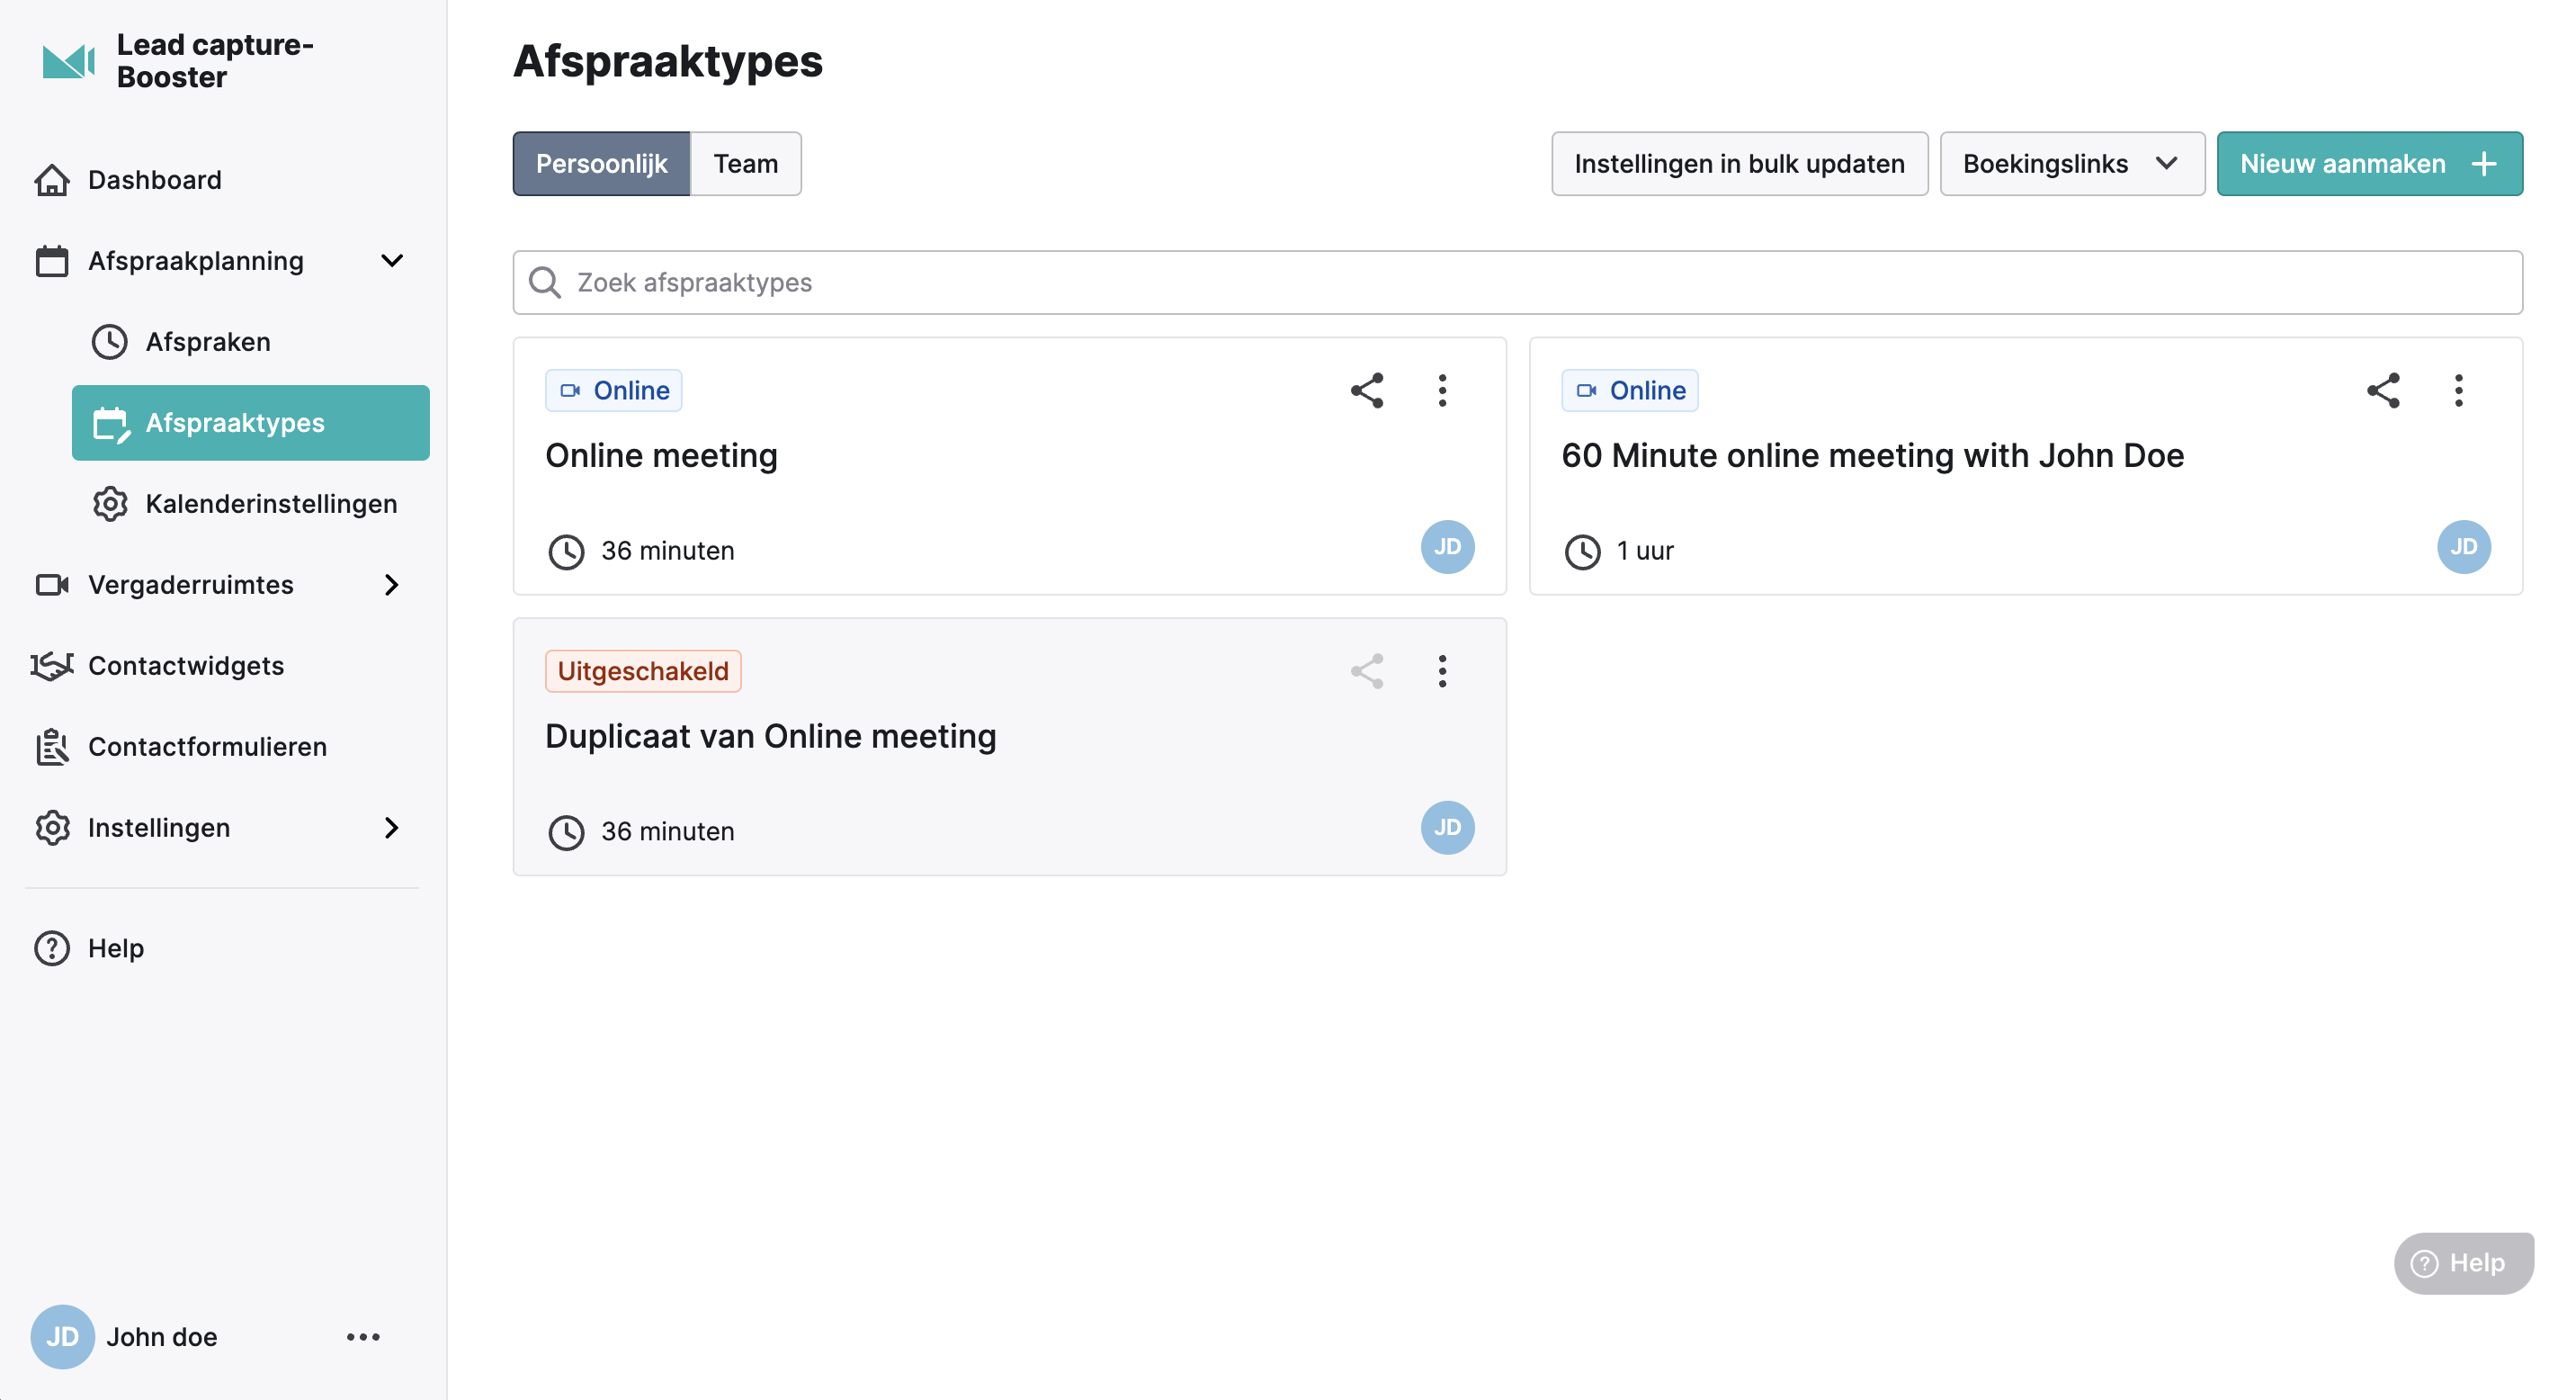
Task: Open more options for 60 Minute meeting card
Action: 2458,390
